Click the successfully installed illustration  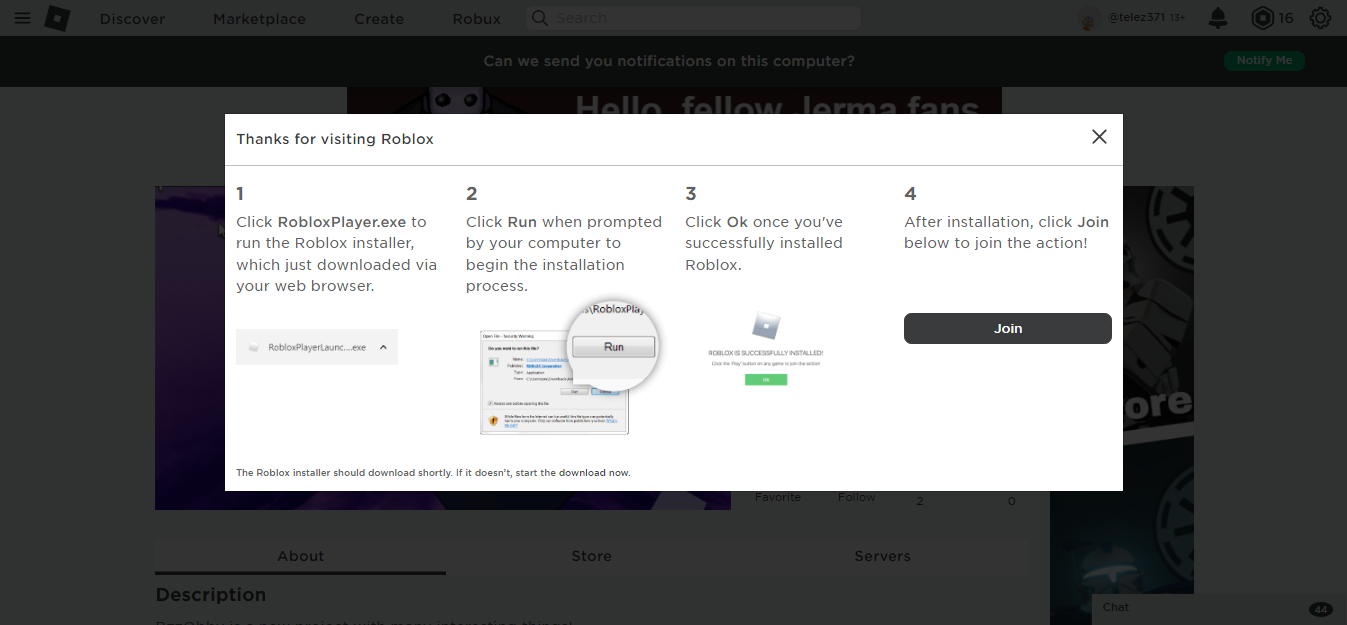(765, 348)
